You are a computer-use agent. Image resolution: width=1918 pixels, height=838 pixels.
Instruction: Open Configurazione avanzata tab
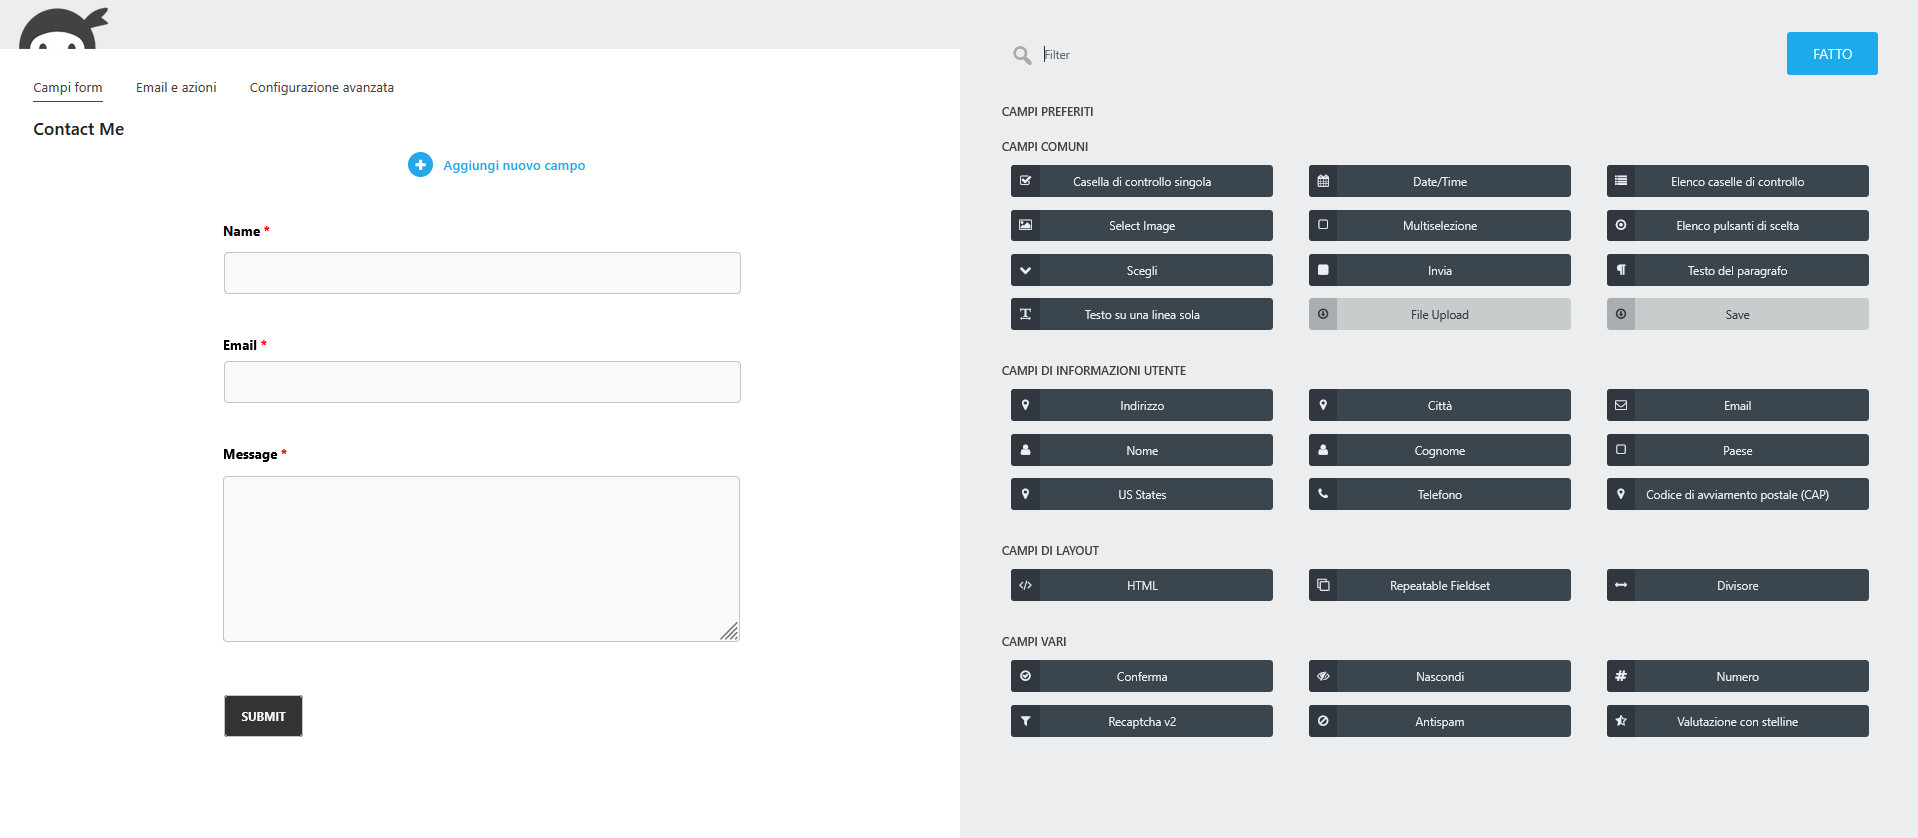322,88
